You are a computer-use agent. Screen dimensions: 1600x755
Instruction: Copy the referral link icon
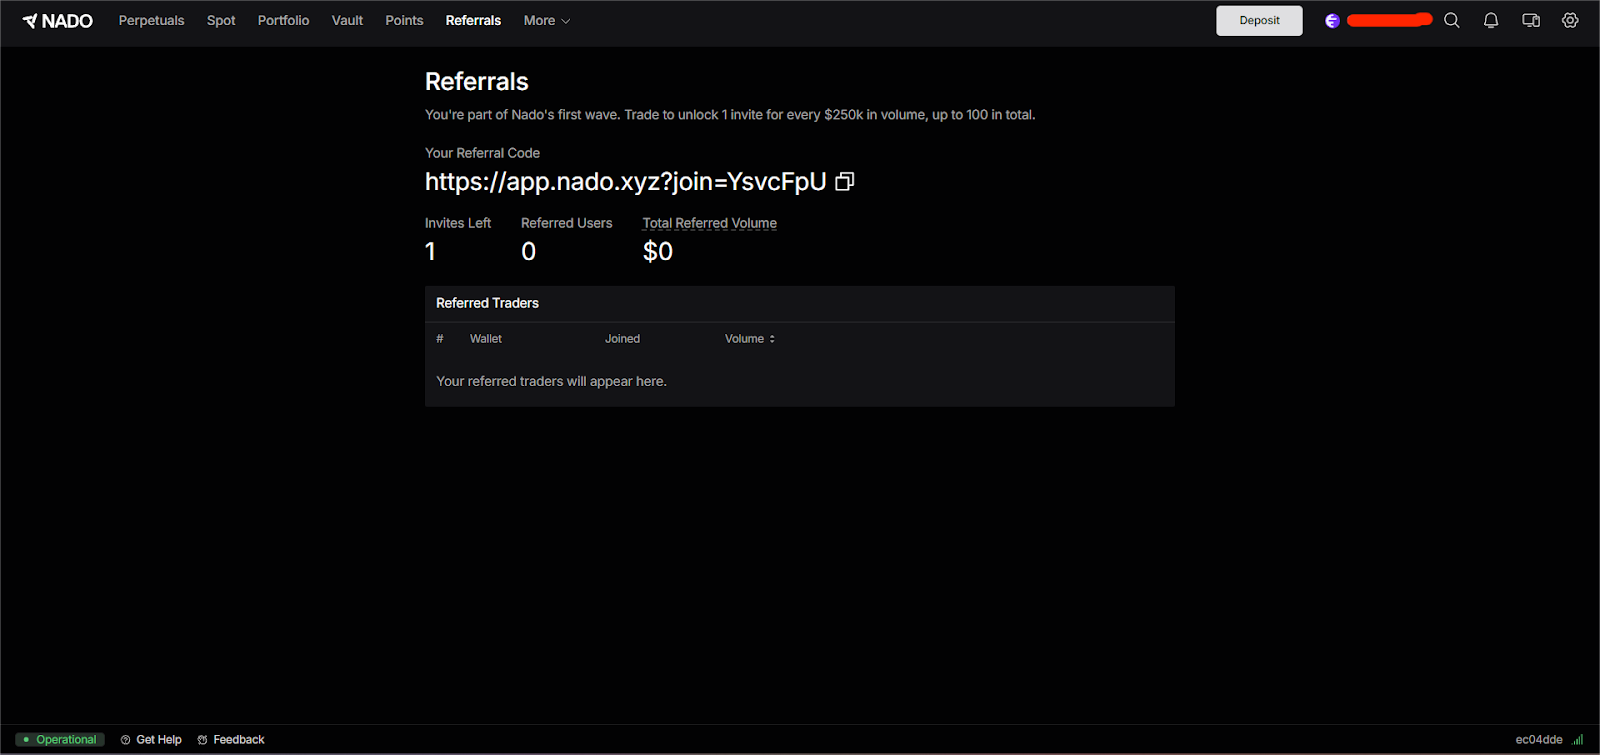pyautogui.click(x=845, y=181)
